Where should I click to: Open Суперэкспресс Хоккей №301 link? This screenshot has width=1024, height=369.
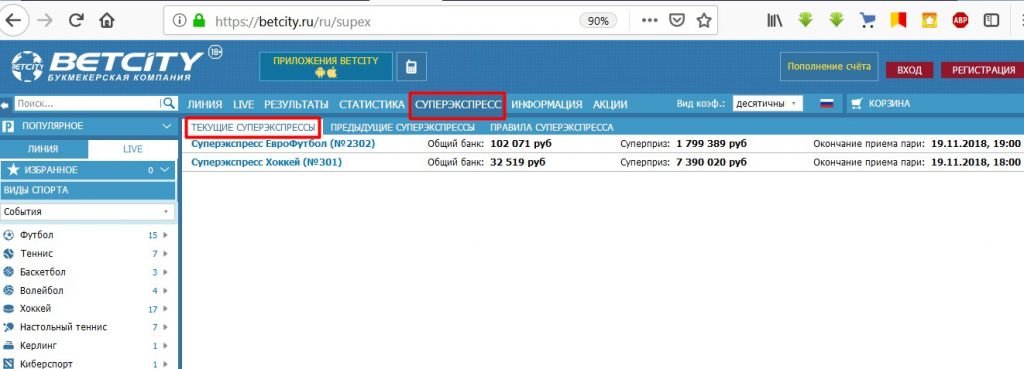tap(266, 162)
